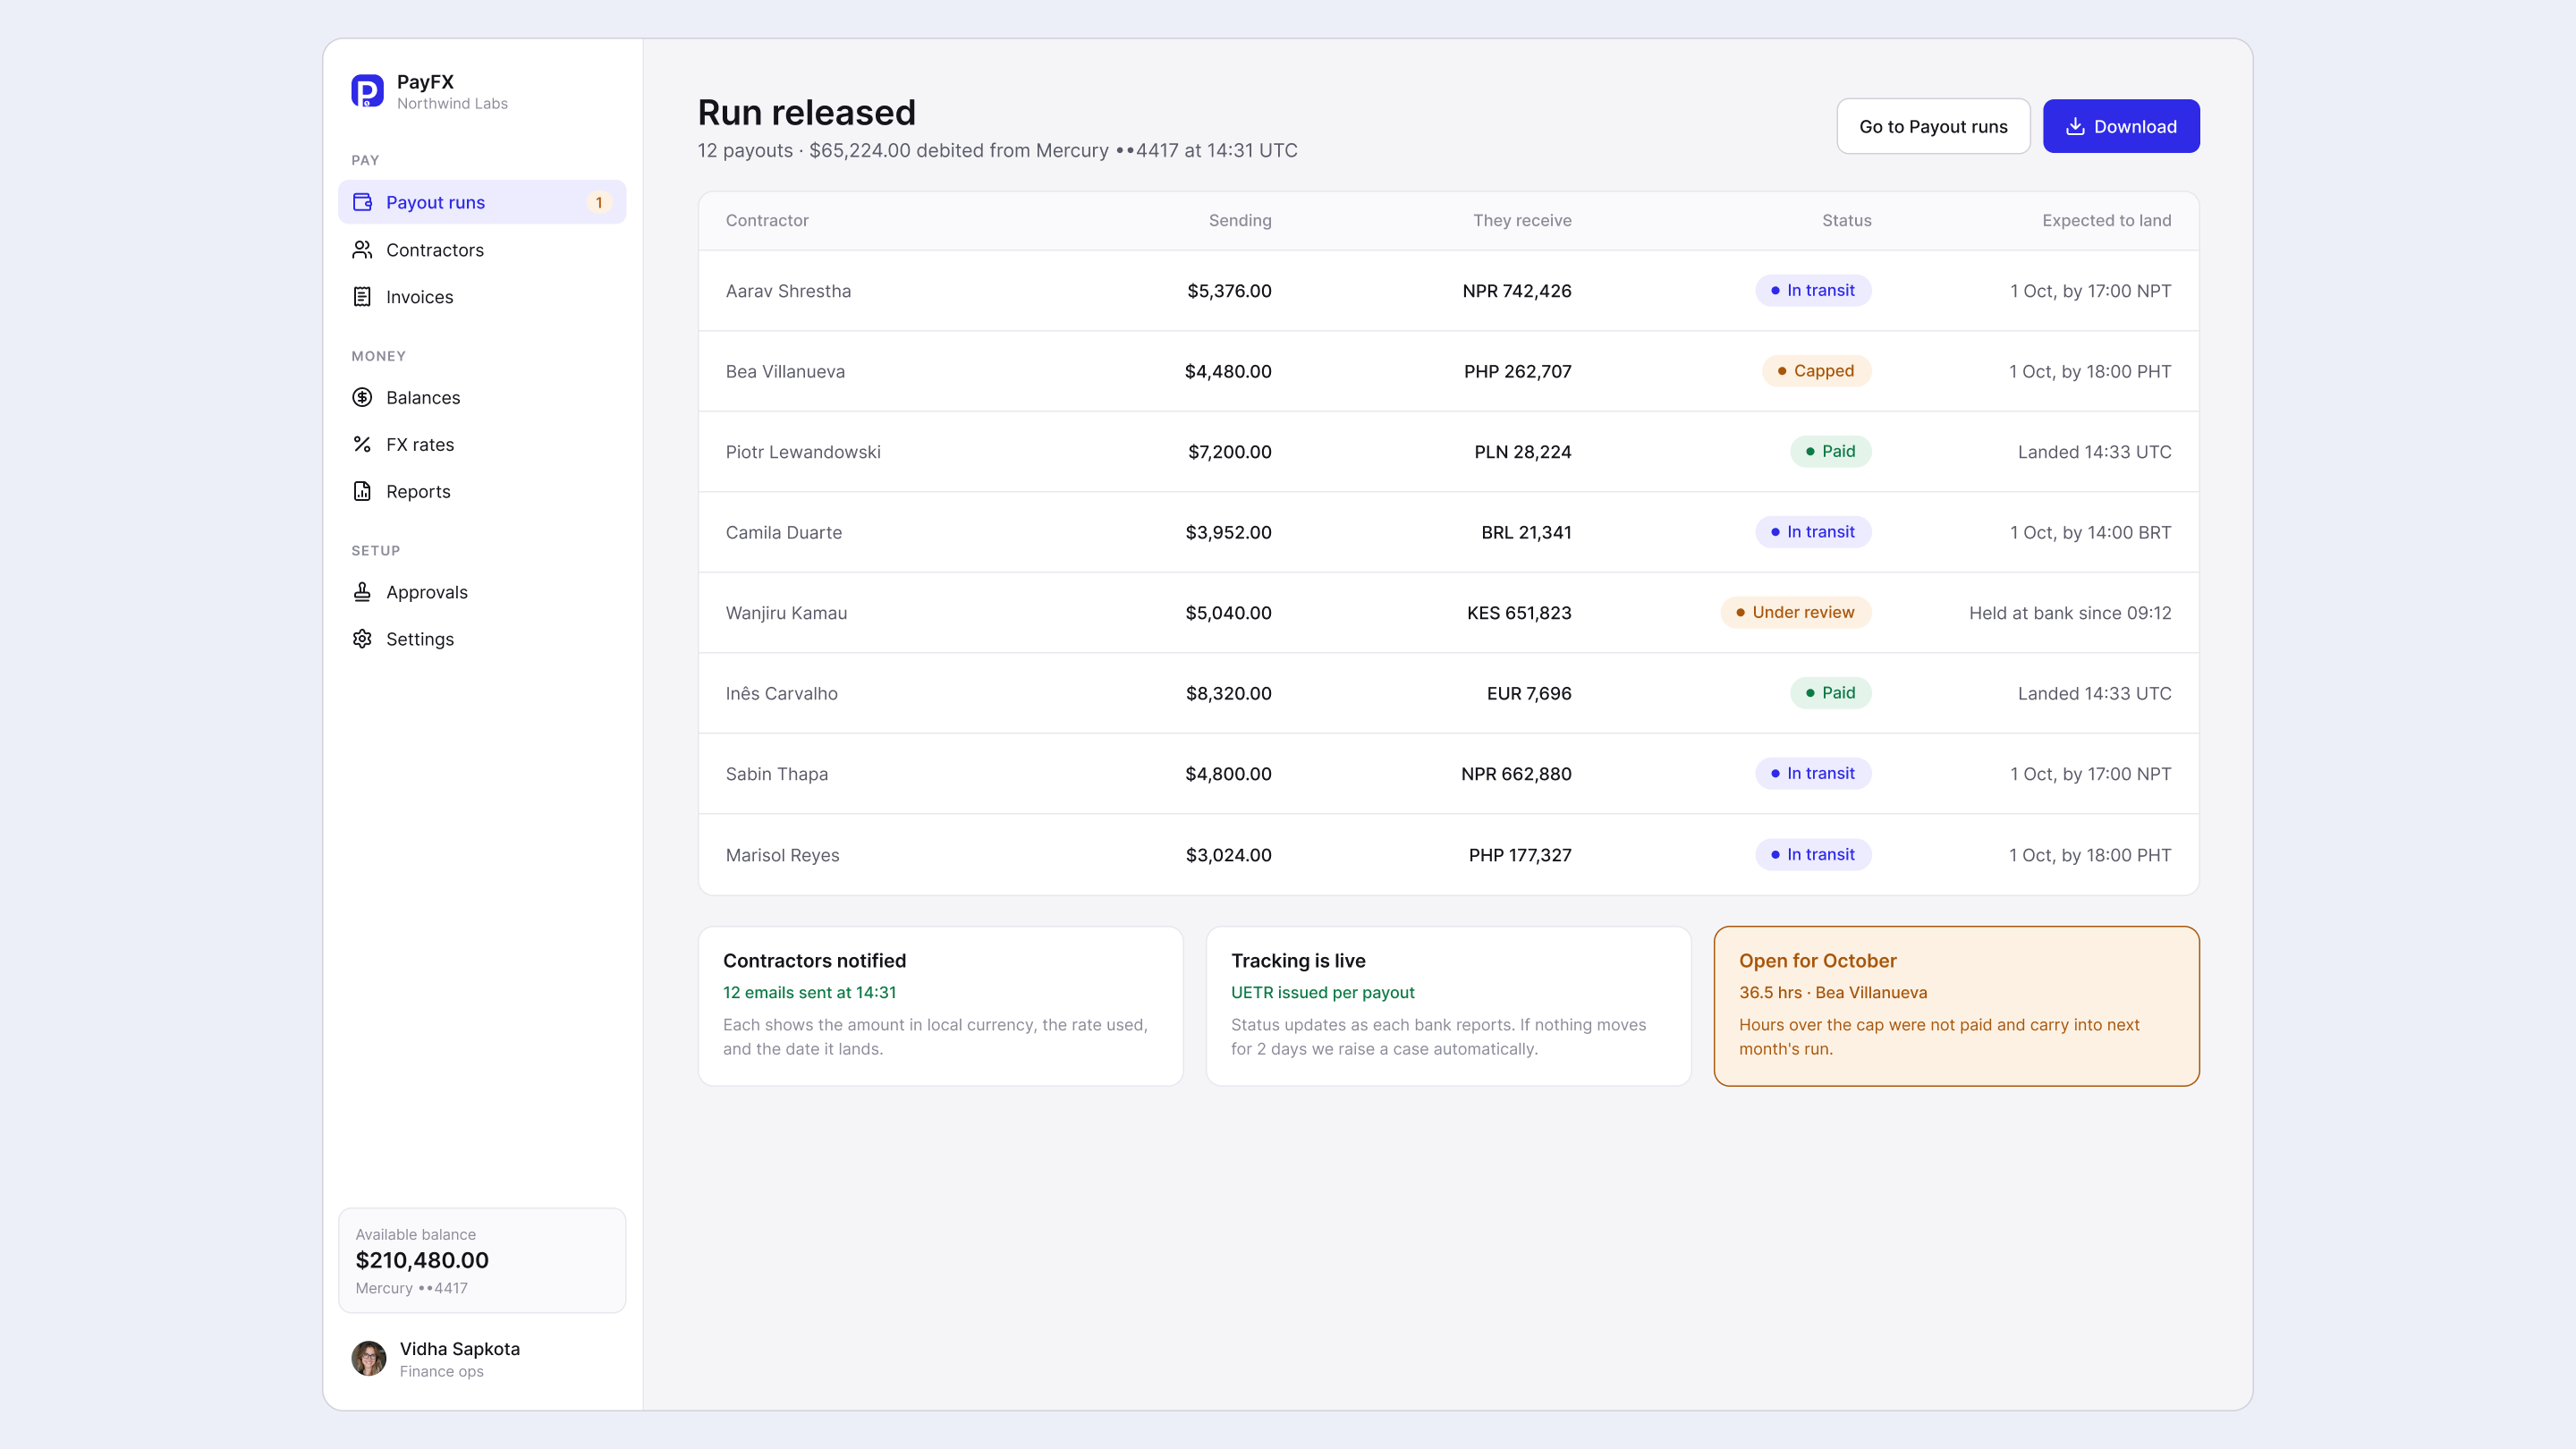Click the Payout runs badge showing 1
The width and height of the screenshot is (2576, 1449).
[x=599, y=202]
